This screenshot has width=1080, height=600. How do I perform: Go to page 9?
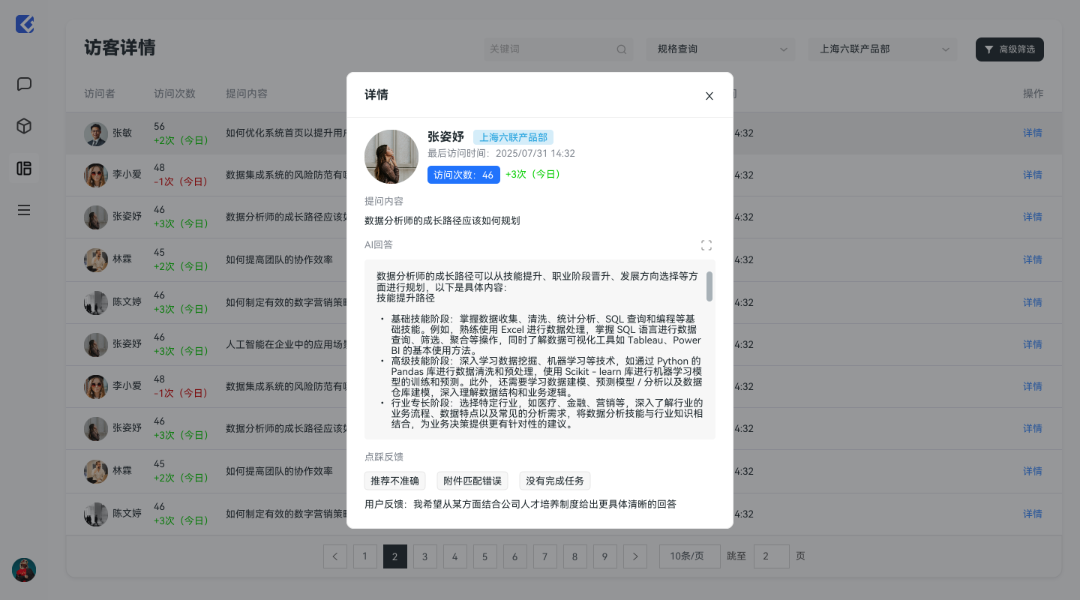[605, 557]
